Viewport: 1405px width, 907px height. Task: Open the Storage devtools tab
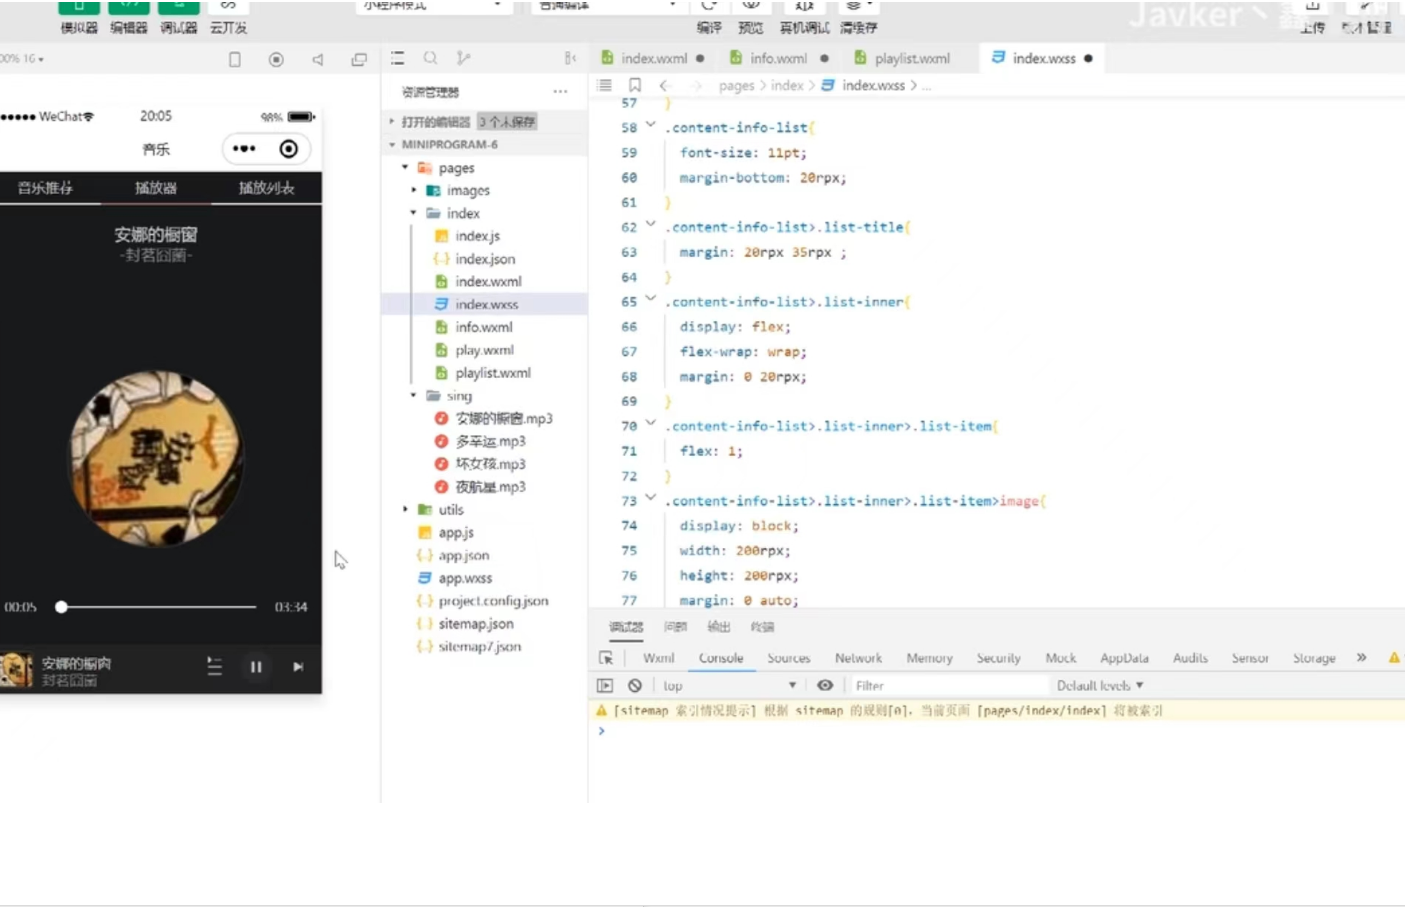pyautogui.click(x=1314, y=658)
